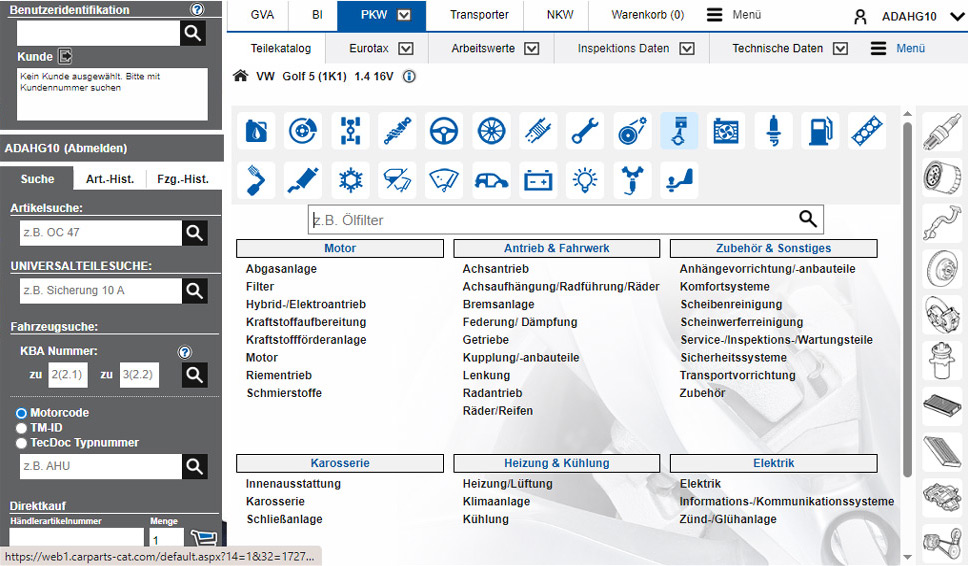Screen dimensions: 968x566
Task: Select the TecDoc Typnummer radio button
Action: 21,443
